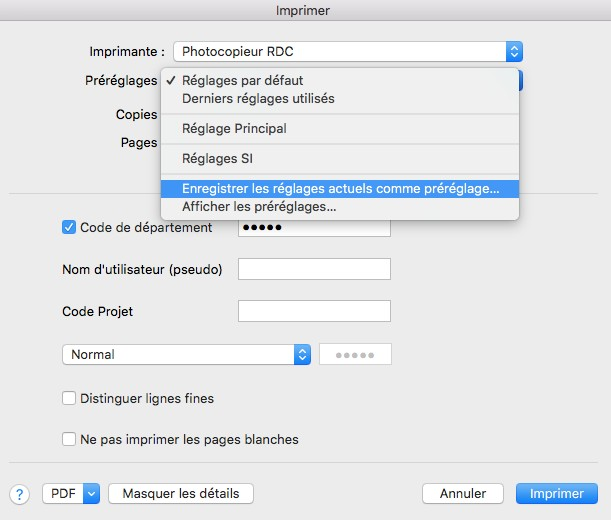611x520 pixels.
Task: Open Afficher les préréglages menu entry
Action: 259,207
